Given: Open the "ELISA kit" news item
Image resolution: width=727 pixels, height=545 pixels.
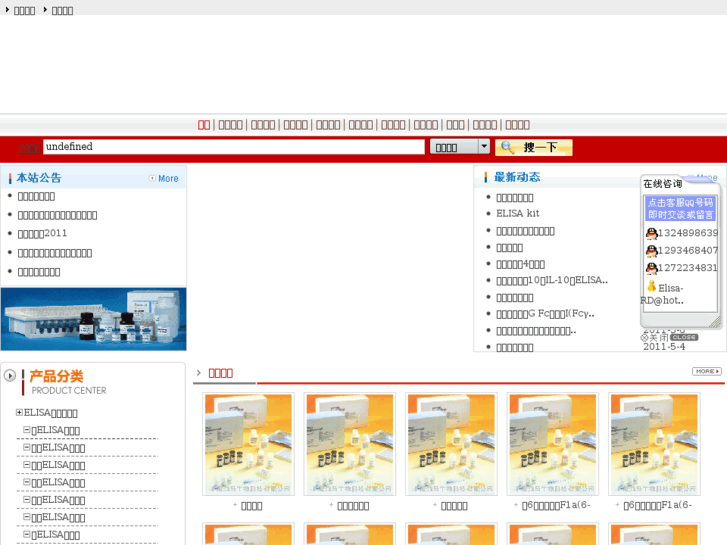Looking at the screenshot, I should tap(517, 213).
